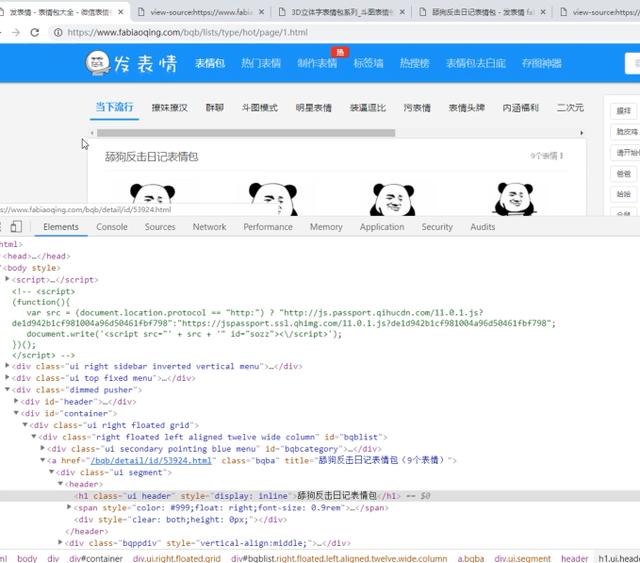Click the 爸爸 tag in right sidebar
Image resolution: width=640 pixels, height=563 pixels.
click(x=624, y=174)
